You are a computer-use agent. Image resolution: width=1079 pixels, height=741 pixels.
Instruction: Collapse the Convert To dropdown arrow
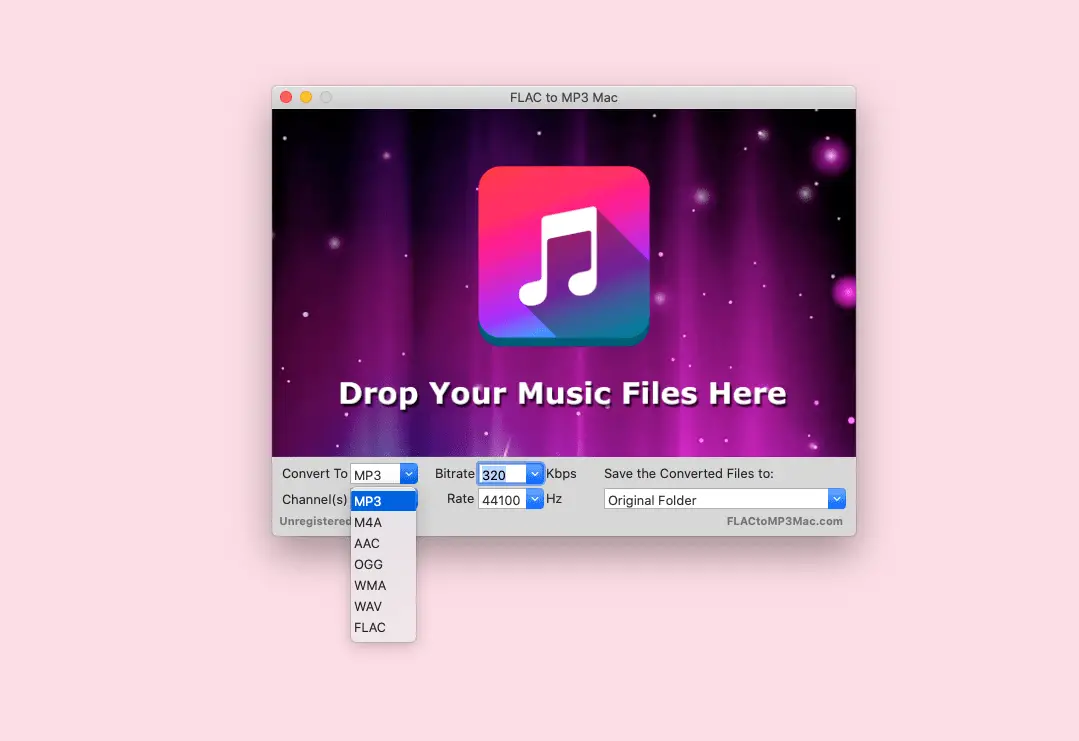(409, 474)
